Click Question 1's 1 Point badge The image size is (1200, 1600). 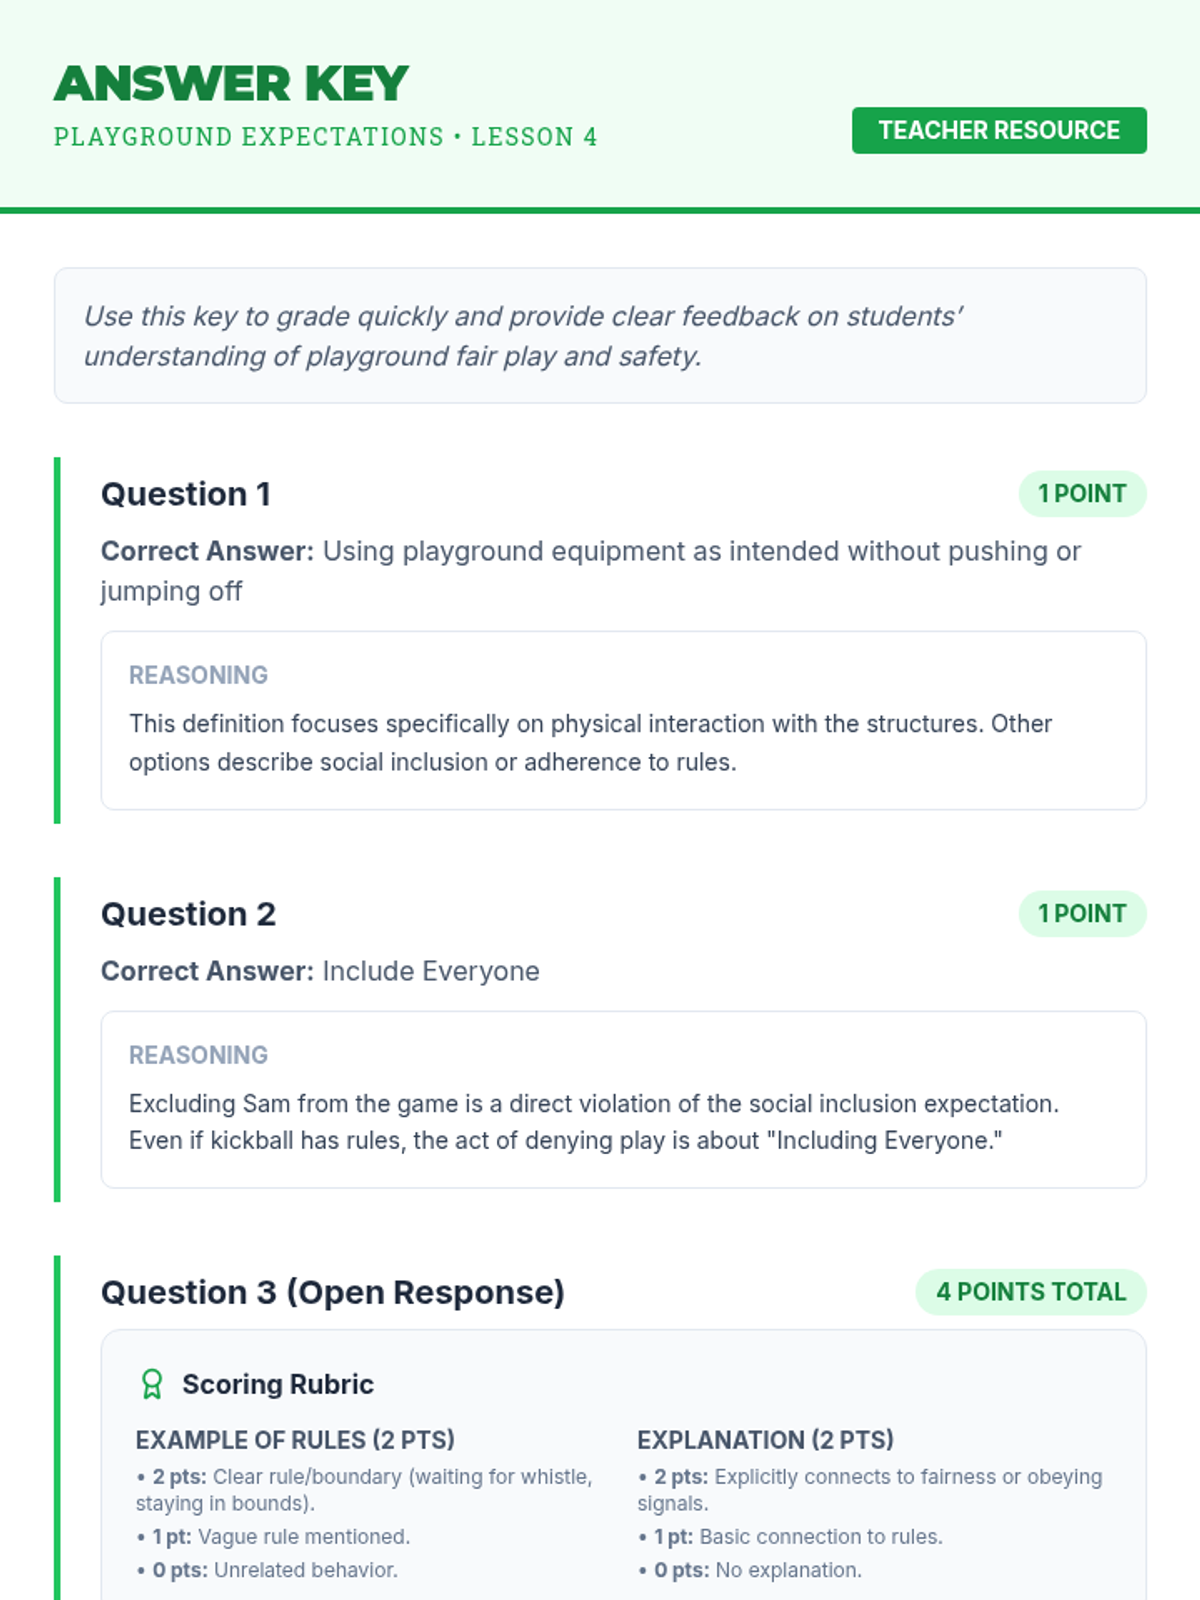coord(1081,494)
